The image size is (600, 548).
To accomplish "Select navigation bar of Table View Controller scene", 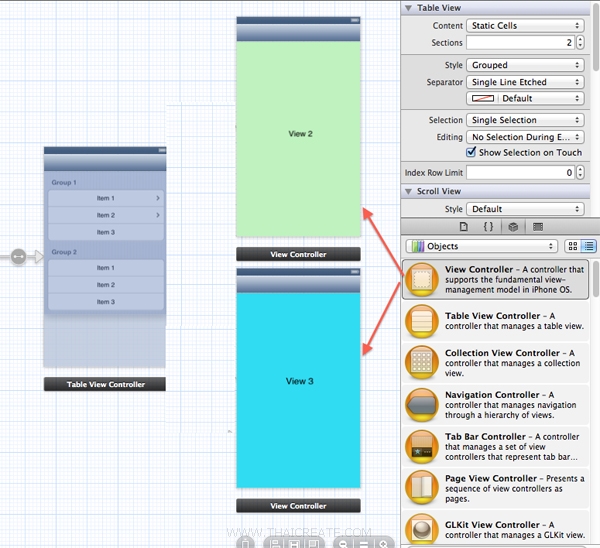I will click(x=105, y=163).
